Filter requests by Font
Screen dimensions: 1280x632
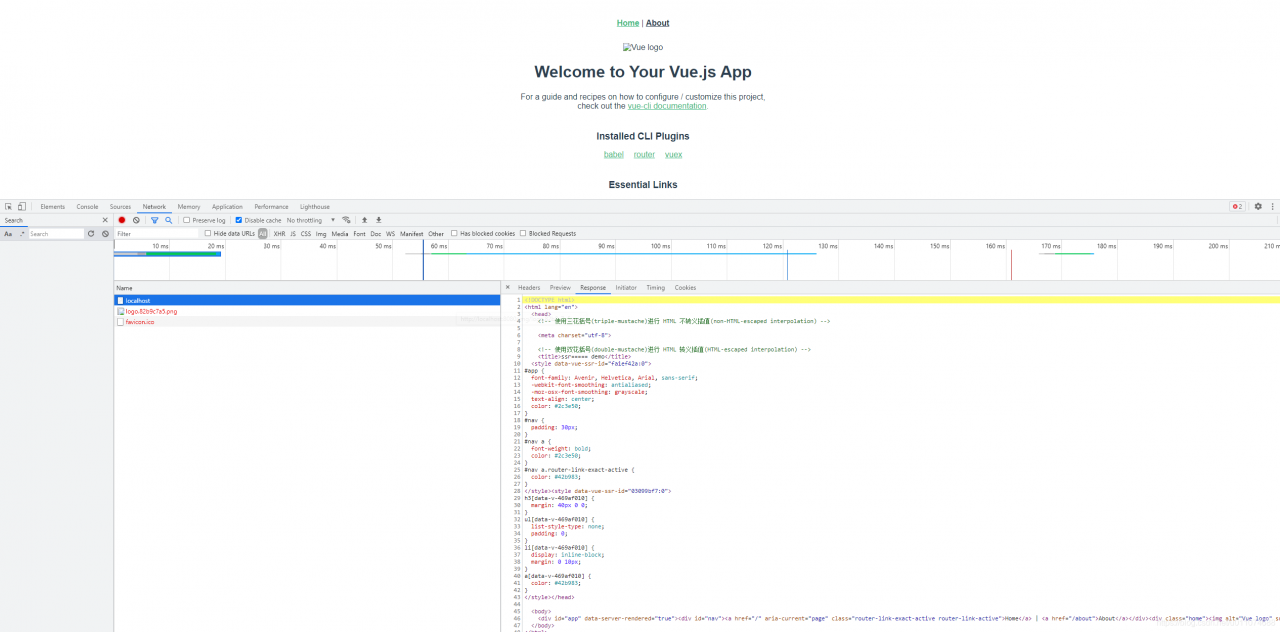pyautogui.click(x=360, y=233)
